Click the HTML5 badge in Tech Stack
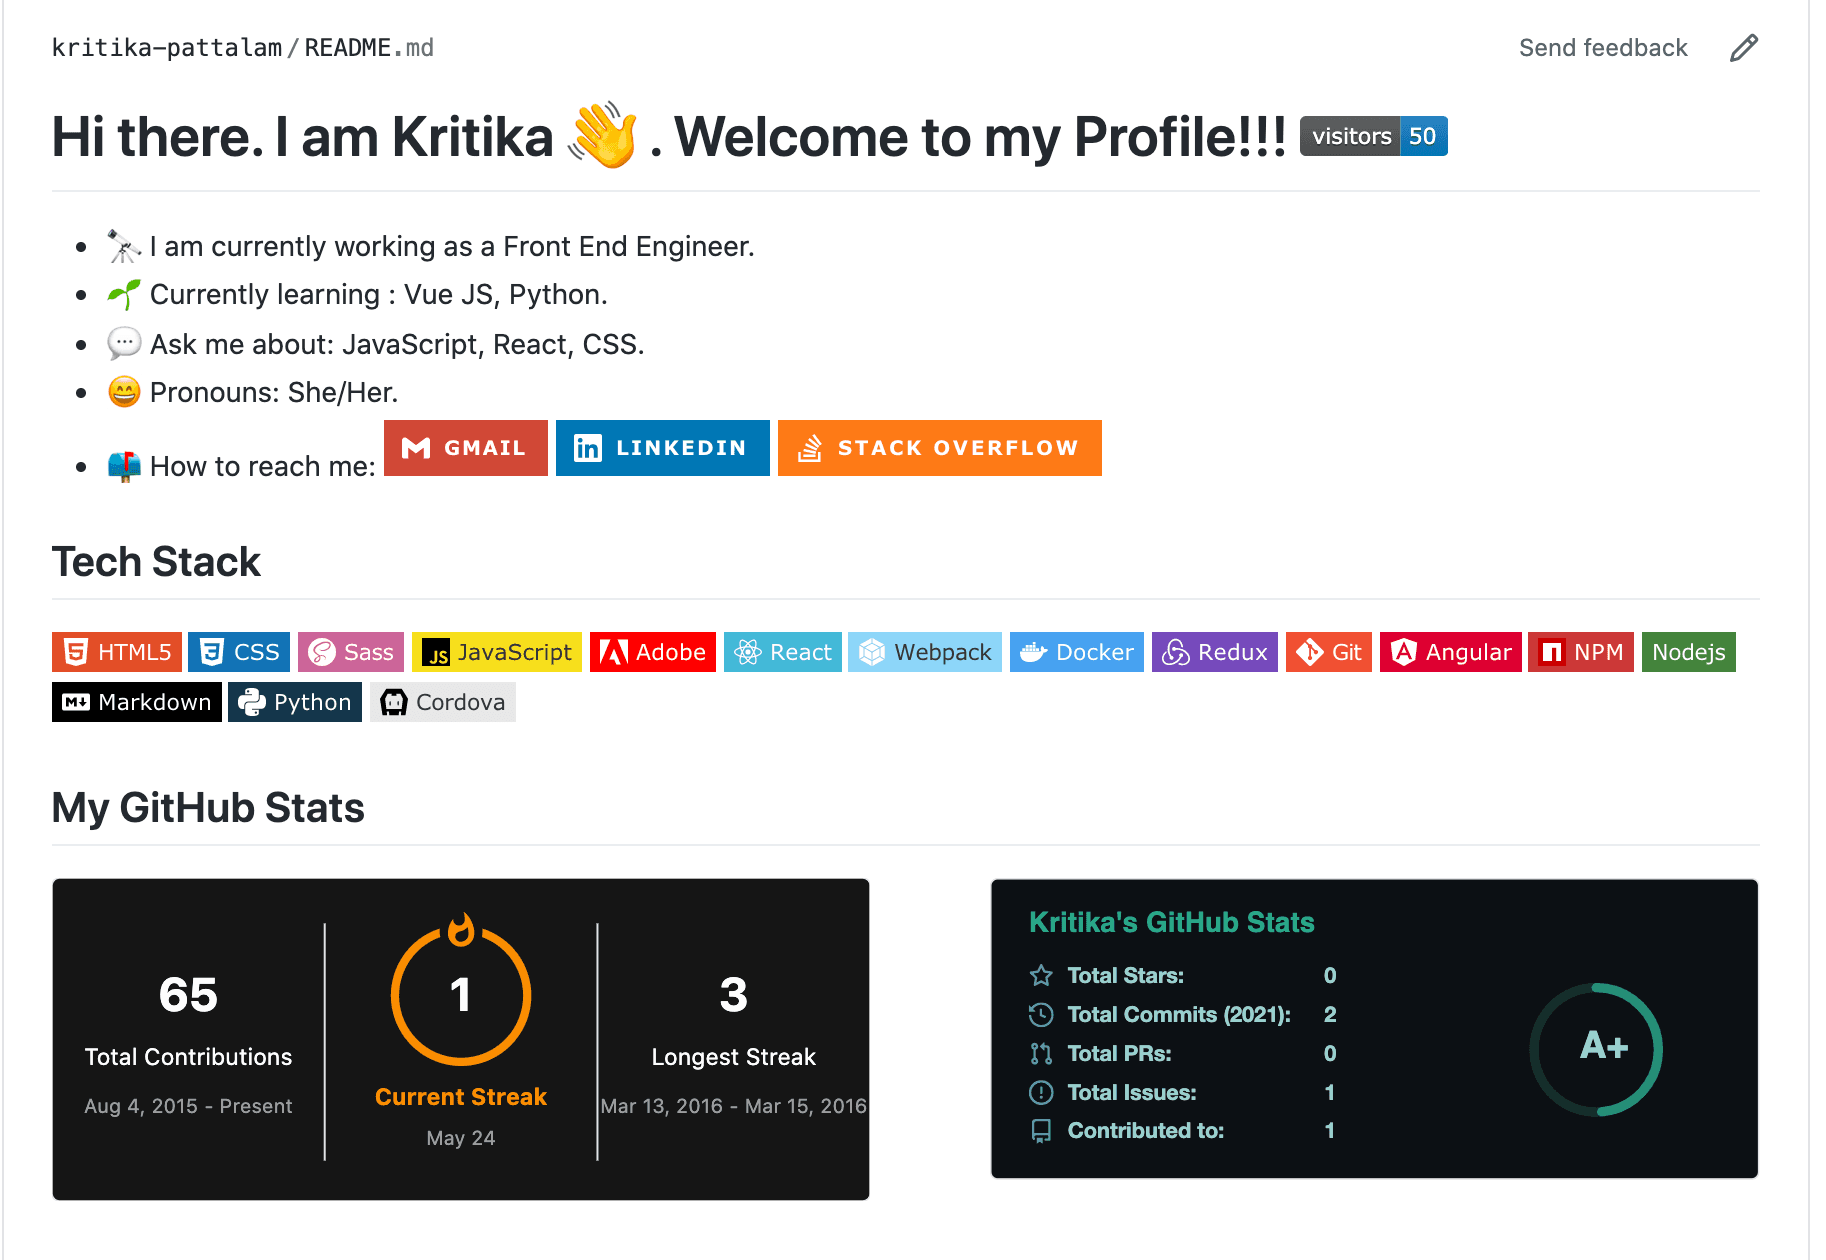 116,651
